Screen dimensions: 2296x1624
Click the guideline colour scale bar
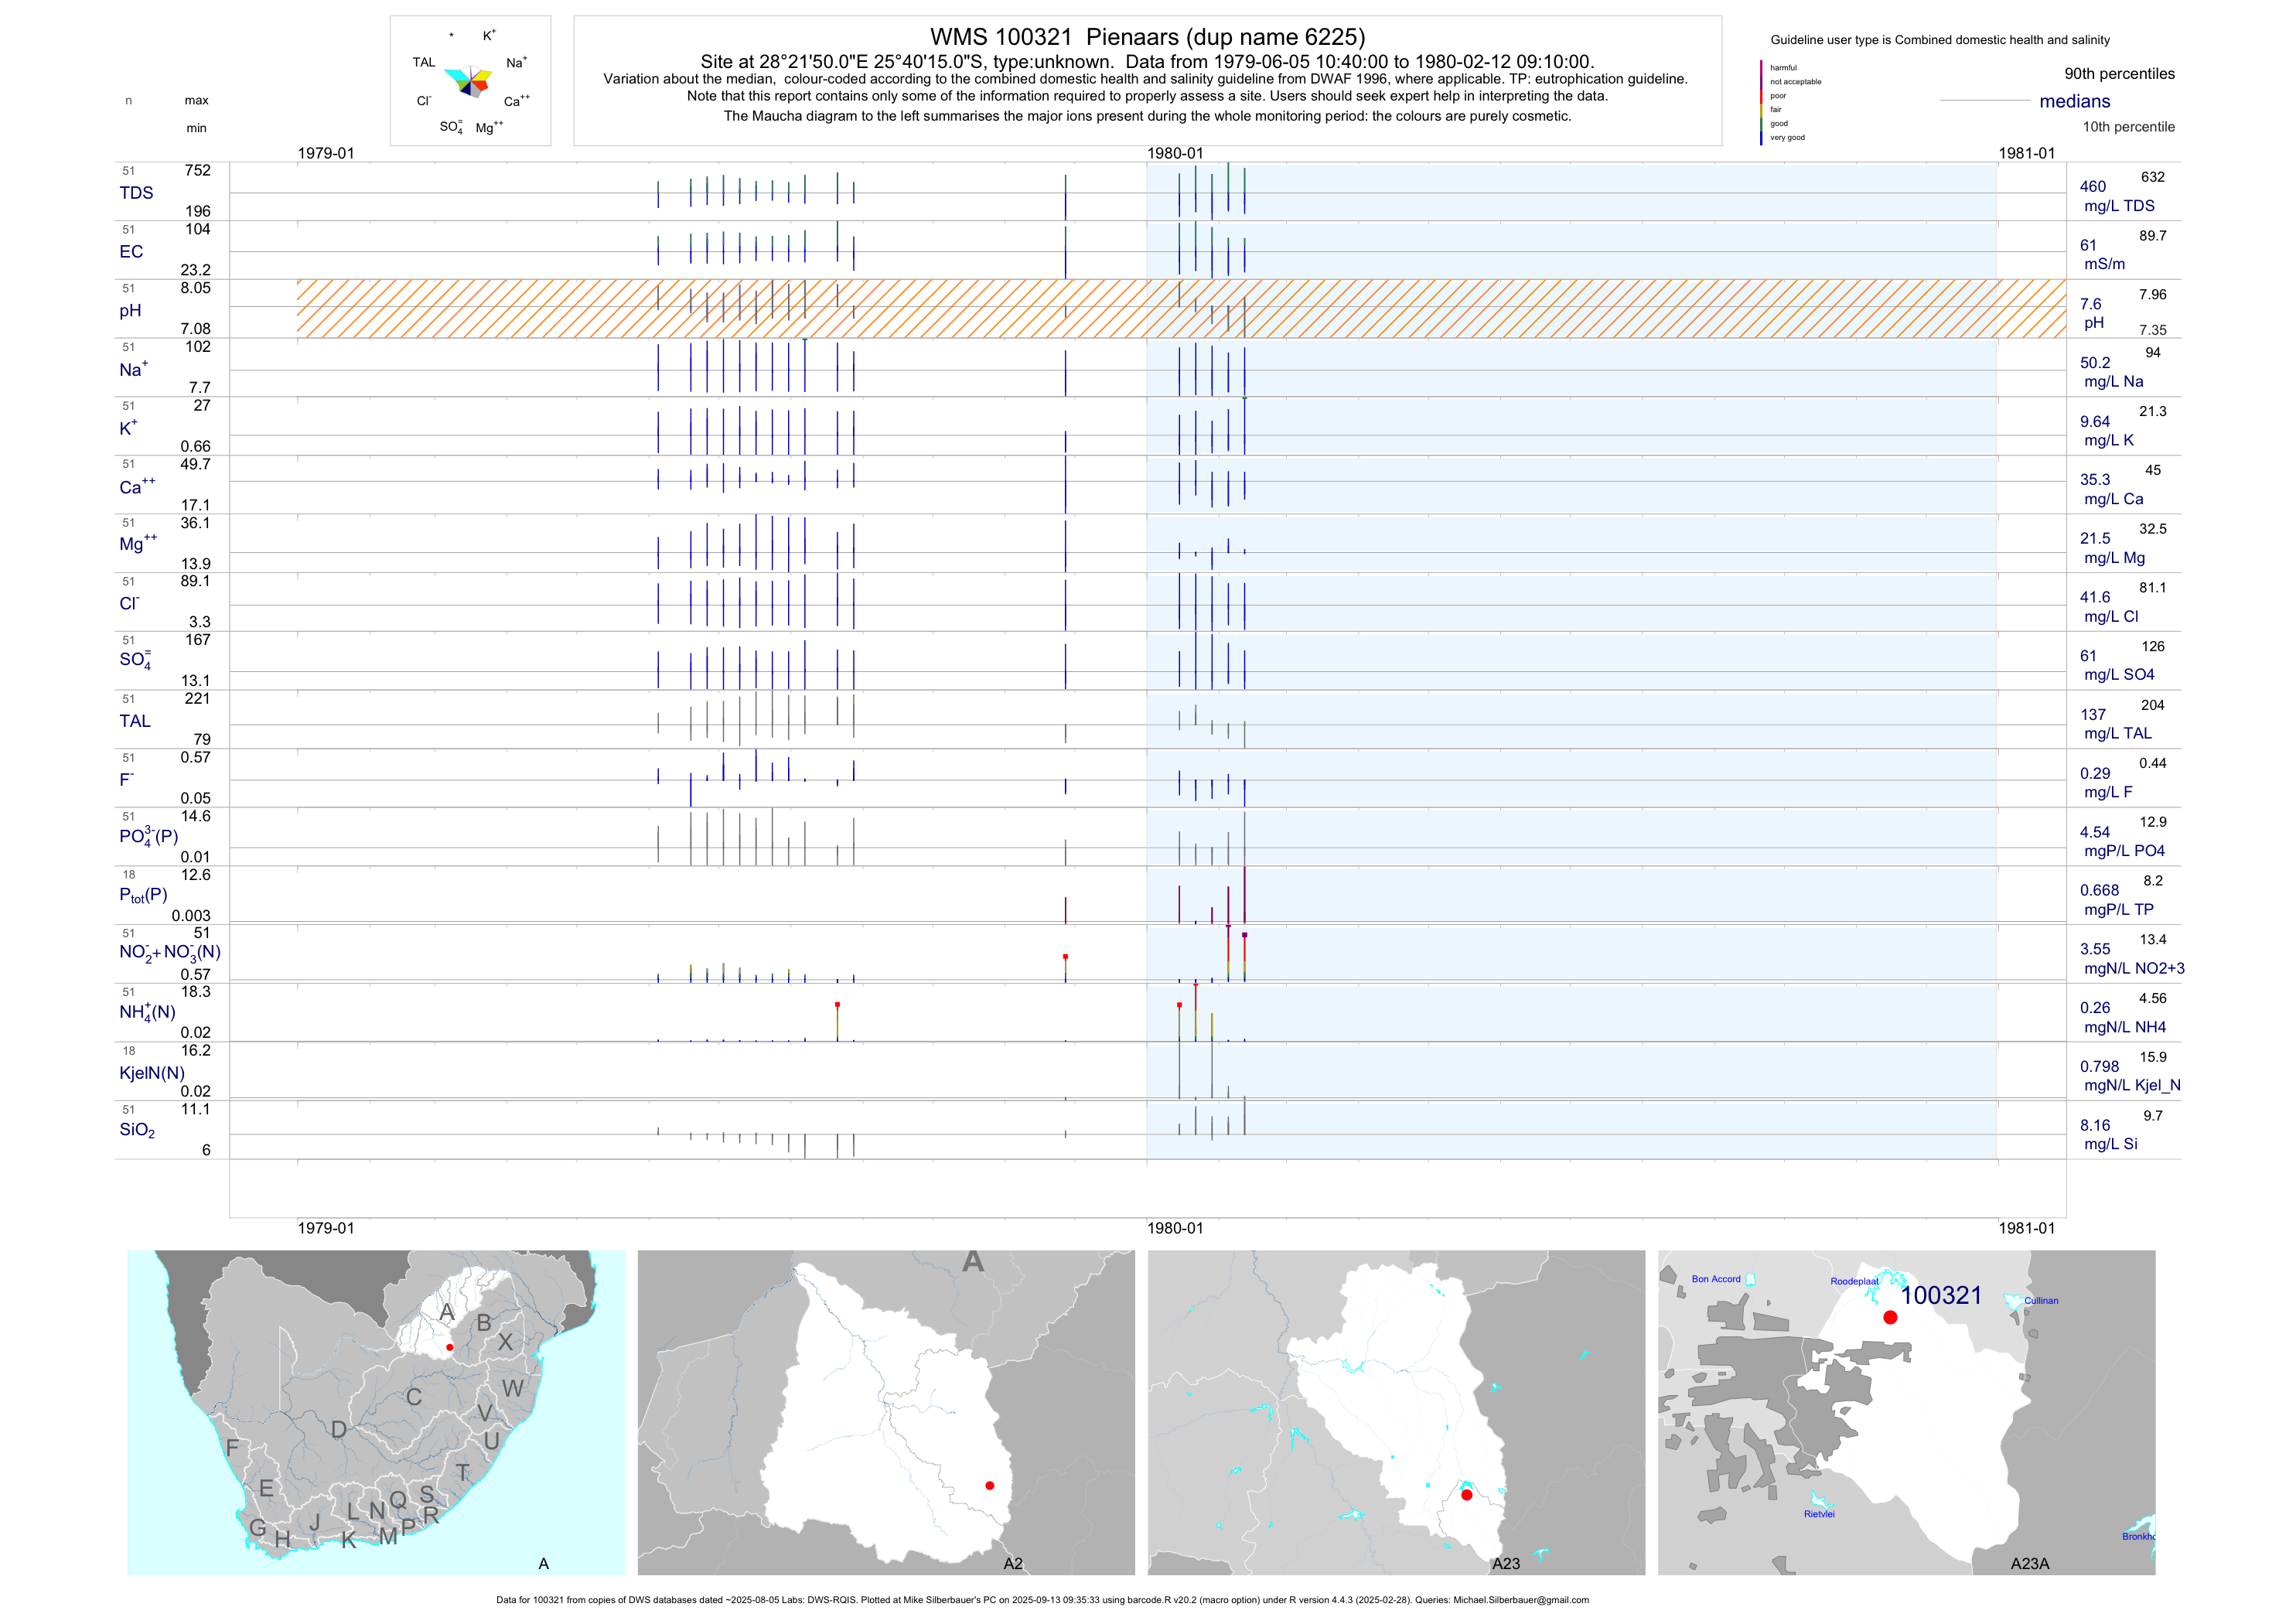(1761, 102)
